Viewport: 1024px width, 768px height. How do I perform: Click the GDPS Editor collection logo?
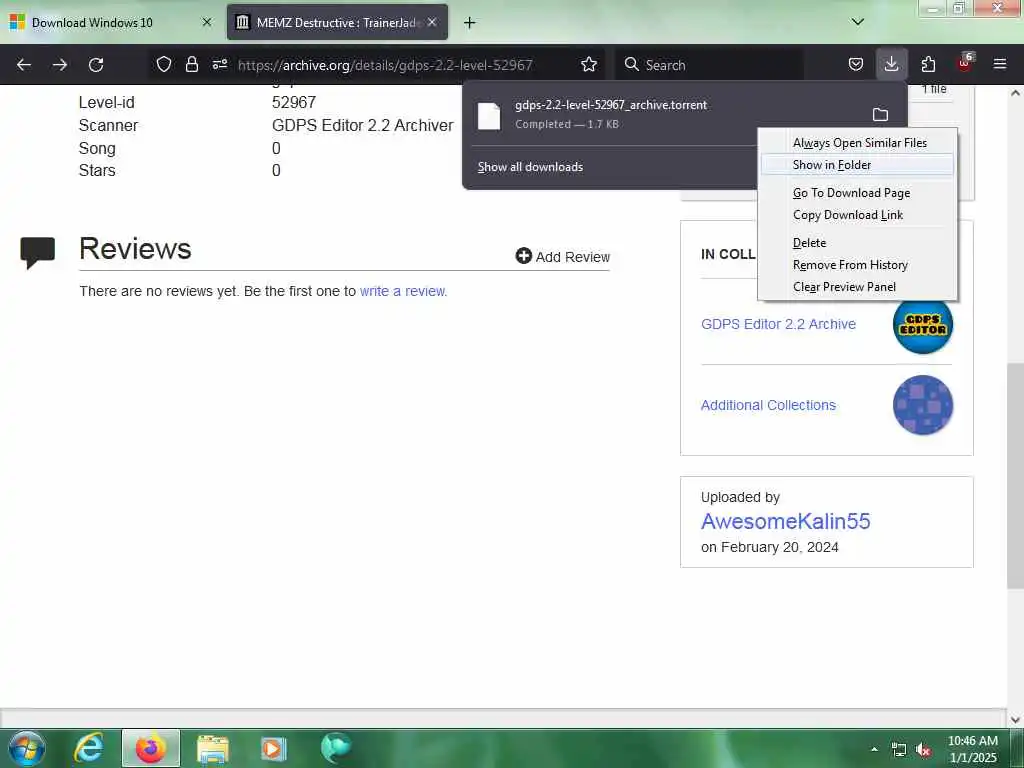pyautogui.click(x=923, y=325)
